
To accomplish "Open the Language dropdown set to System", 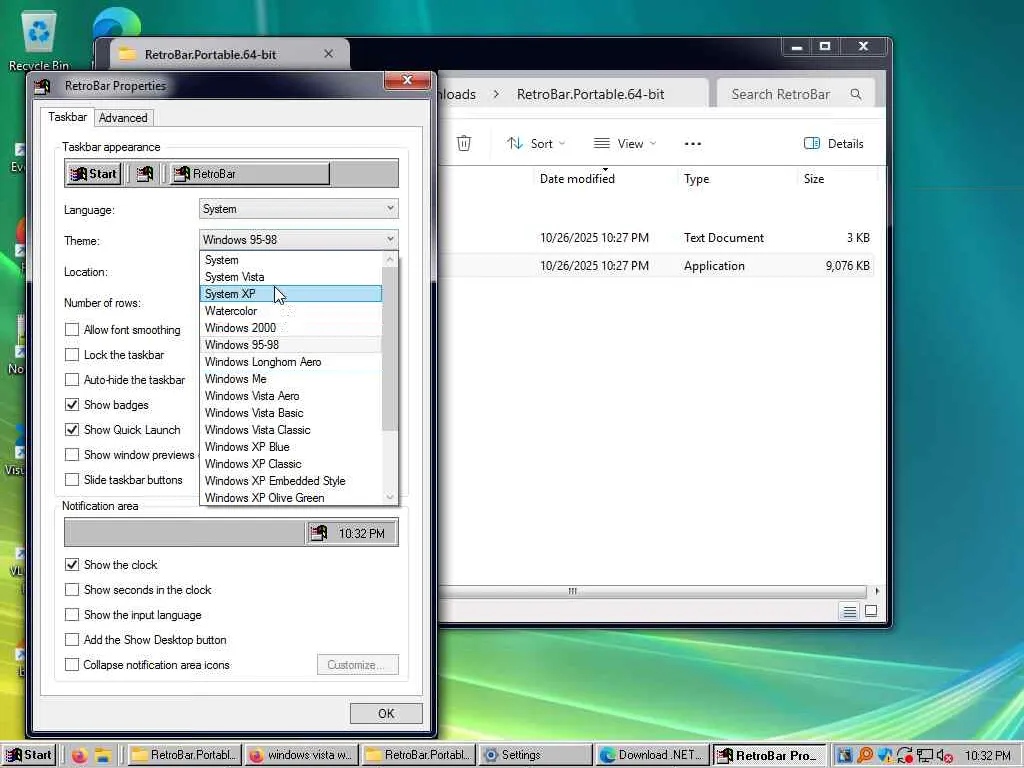I will tap(298, 209).
